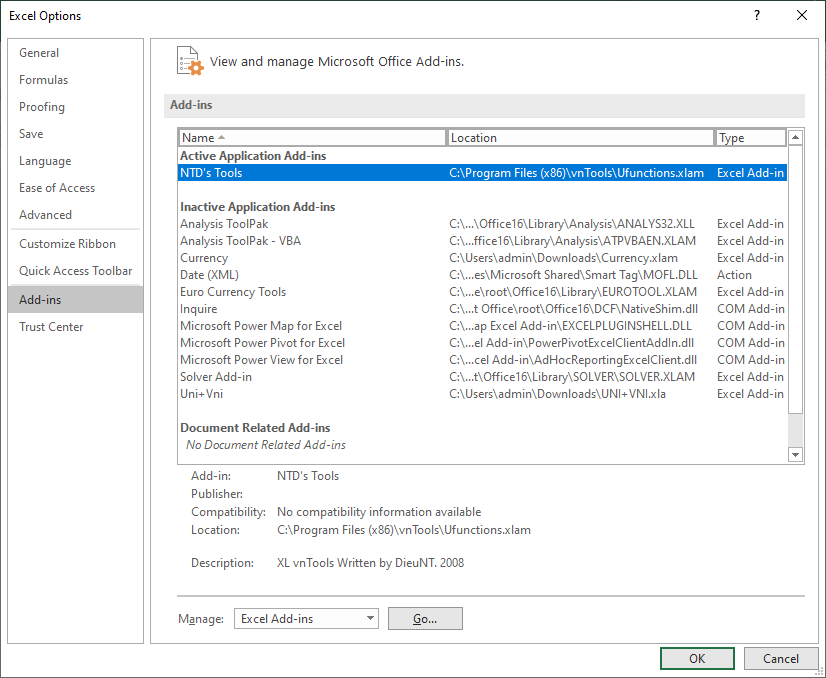826x678 pixels.
Task: Select Analysis ToolPak - VBA add-in
Action: (240, 241)
